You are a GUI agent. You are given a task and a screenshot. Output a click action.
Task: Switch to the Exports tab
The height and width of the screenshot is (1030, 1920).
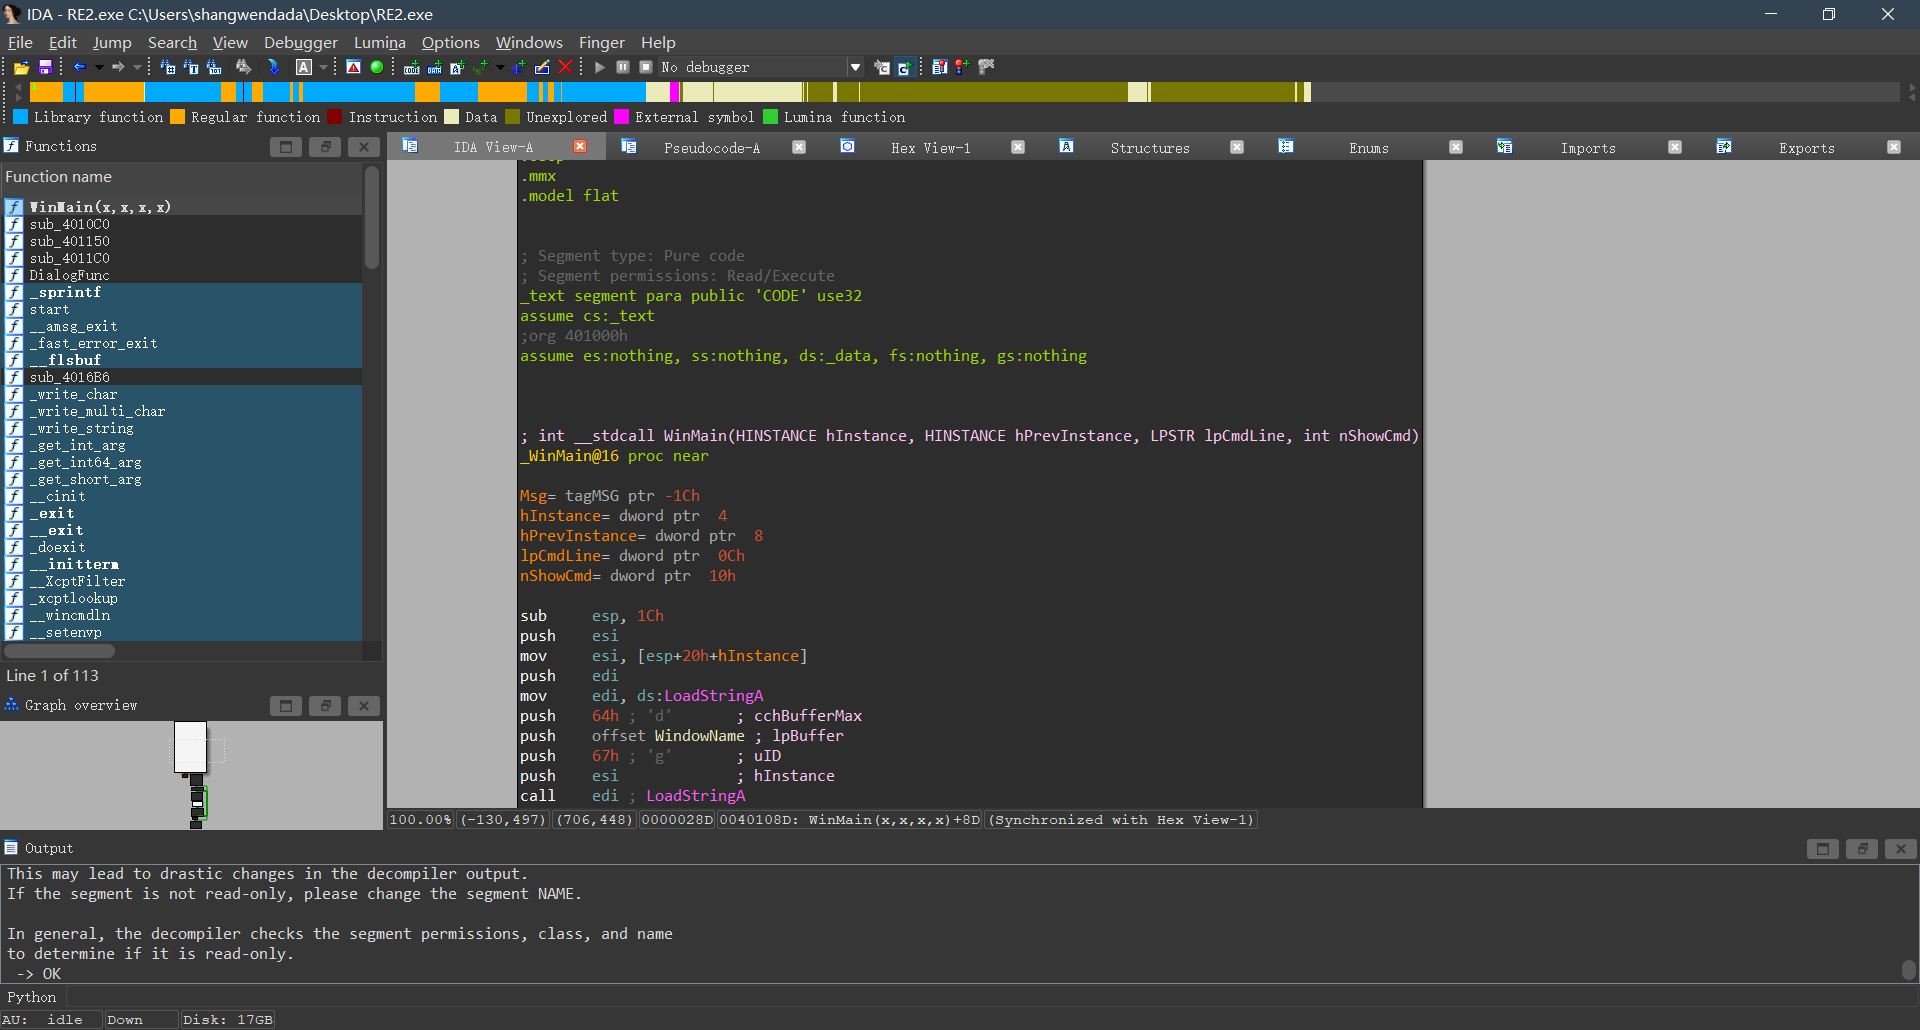pyautogui.click(x=1807, y=147)
